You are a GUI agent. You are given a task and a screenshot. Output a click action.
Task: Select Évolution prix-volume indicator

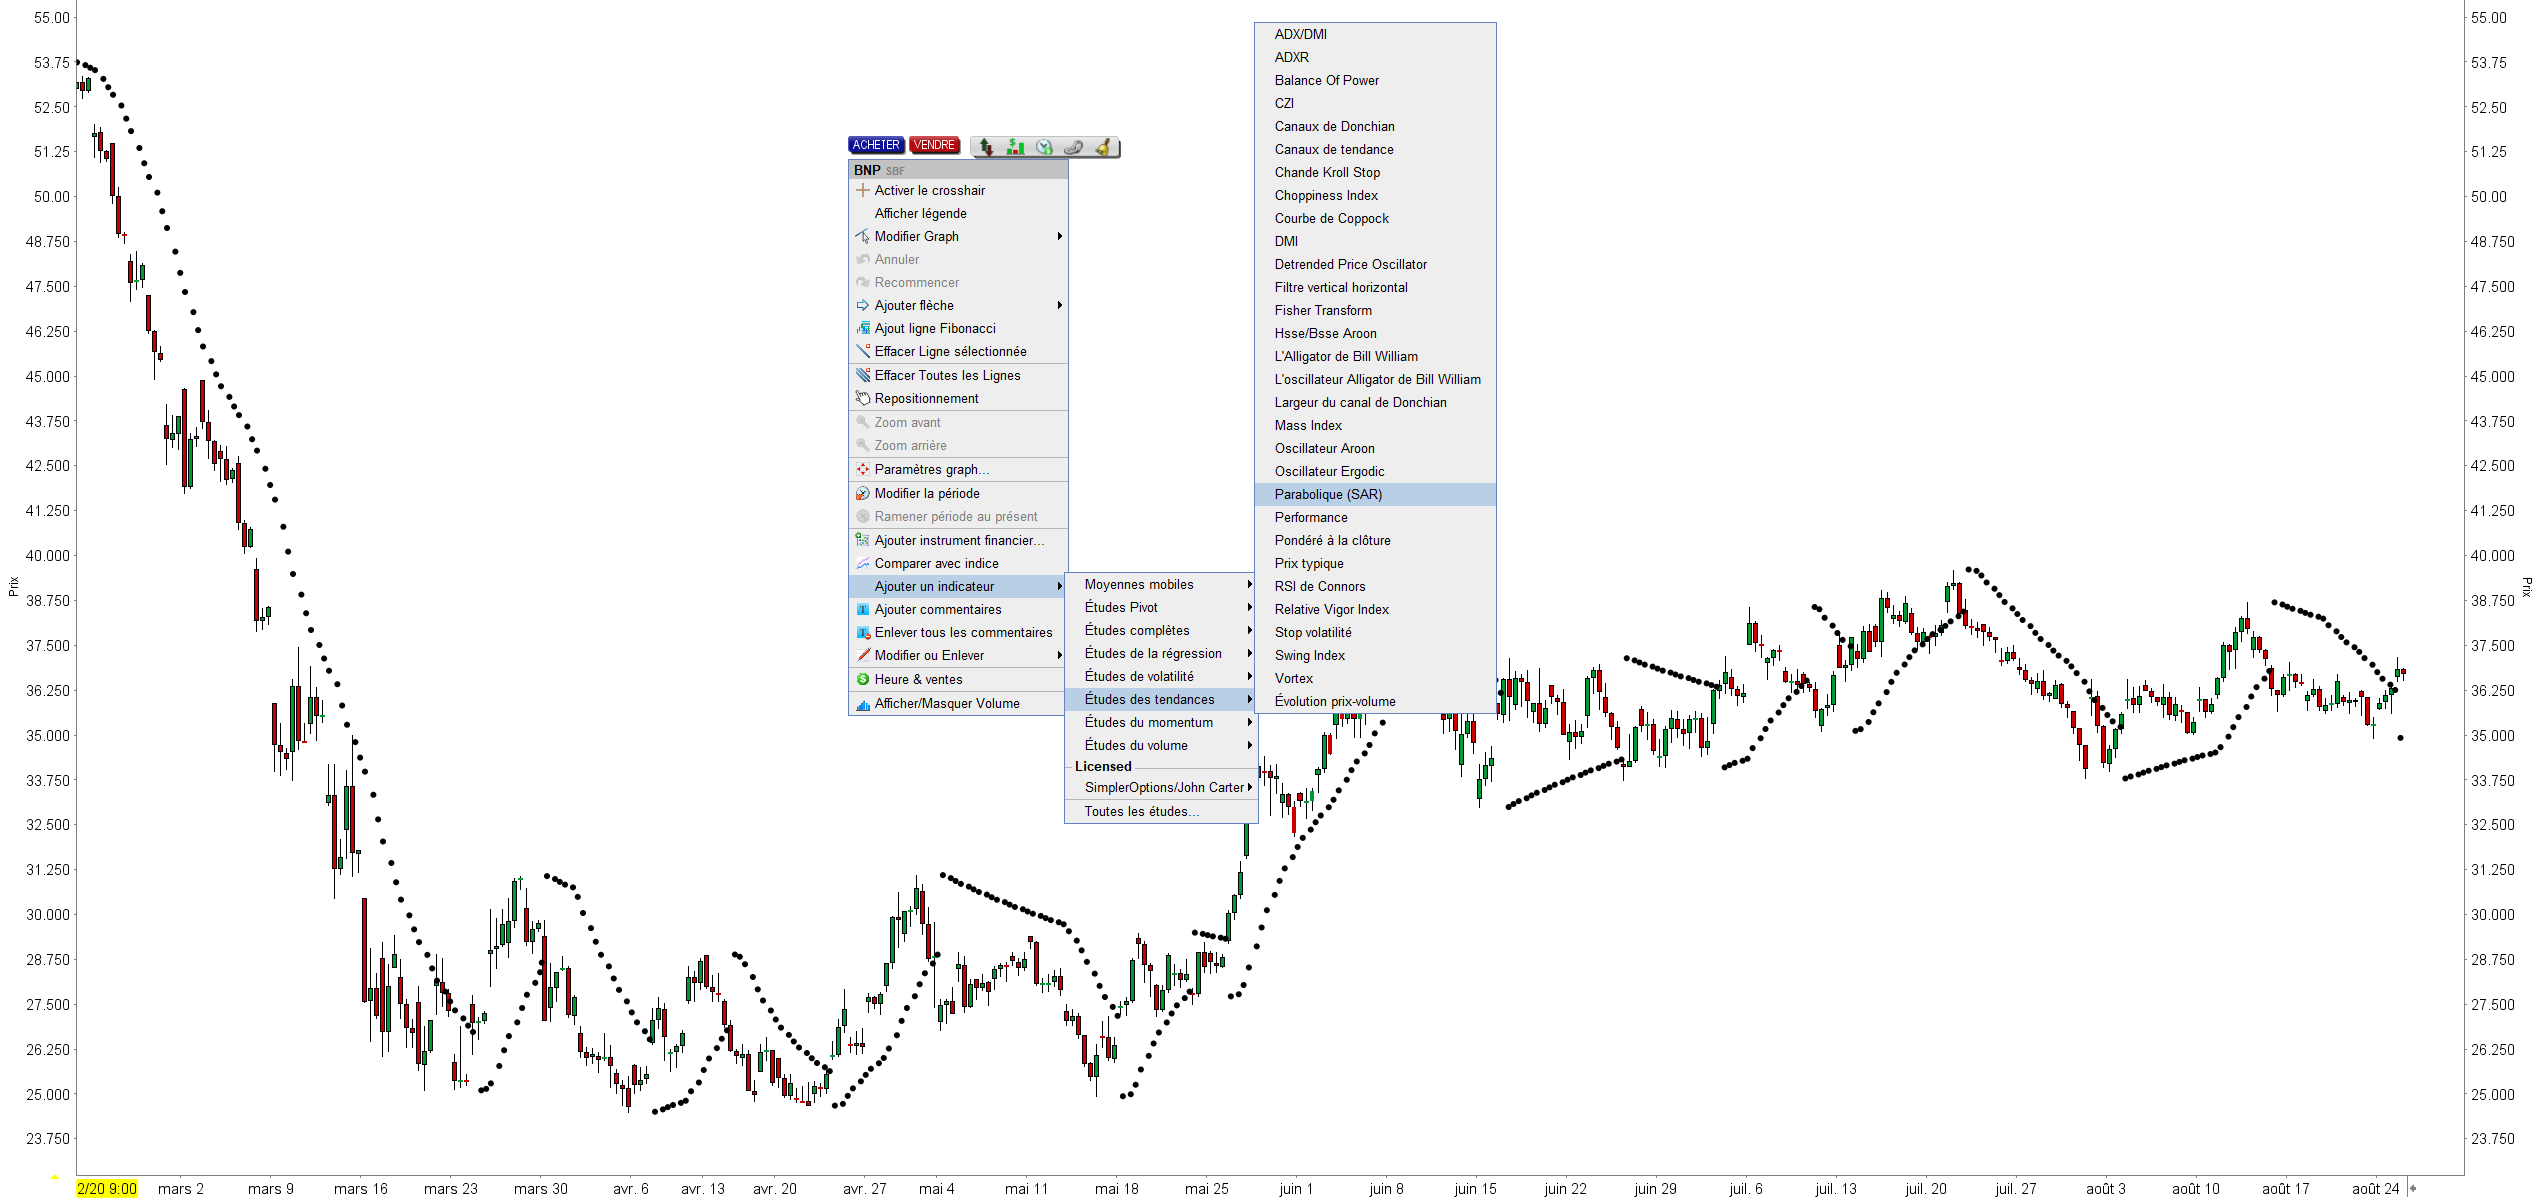click(1375, 701)
